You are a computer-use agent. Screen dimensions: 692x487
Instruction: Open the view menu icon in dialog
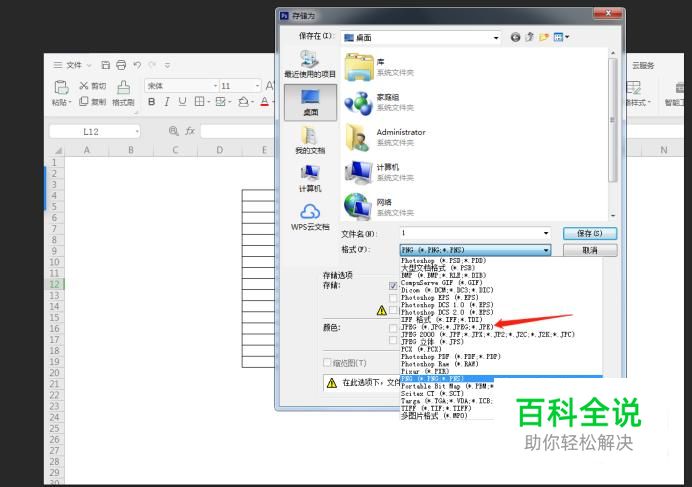point(561,38)
